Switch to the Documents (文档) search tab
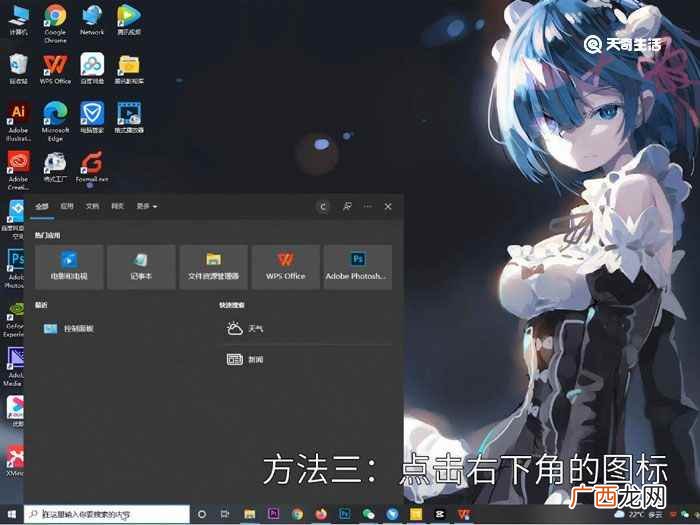 pos(92,206)
